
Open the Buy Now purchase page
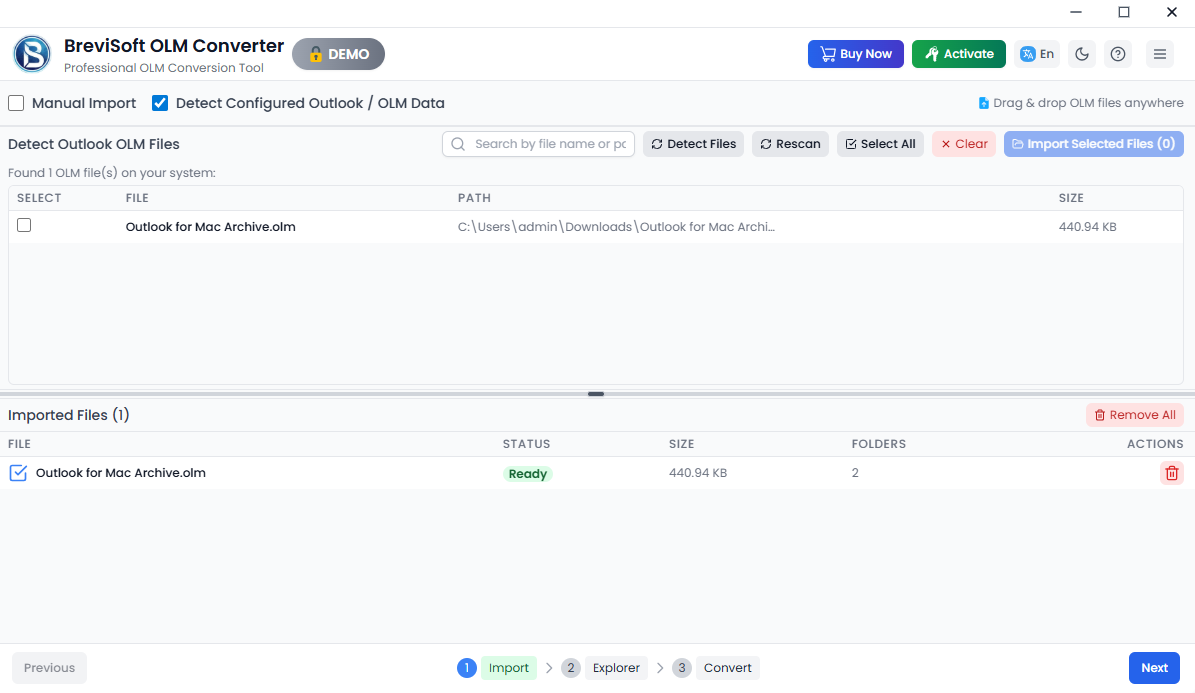(856, 54)
